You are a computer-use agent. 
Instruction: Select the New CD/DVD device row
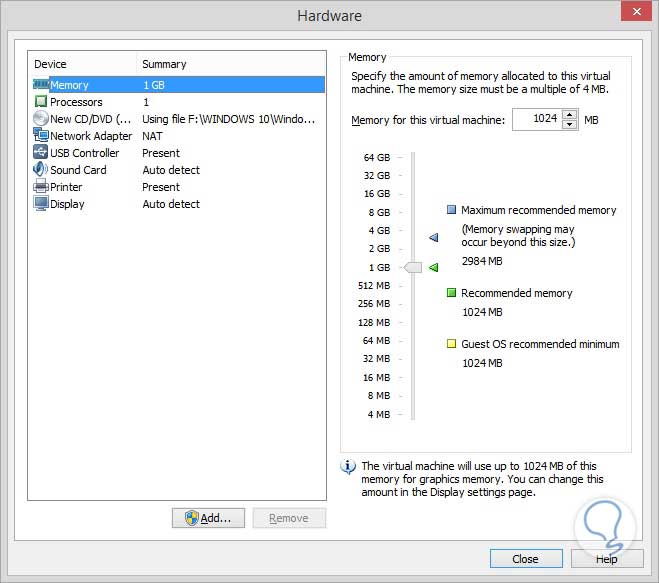coord(179,119)
